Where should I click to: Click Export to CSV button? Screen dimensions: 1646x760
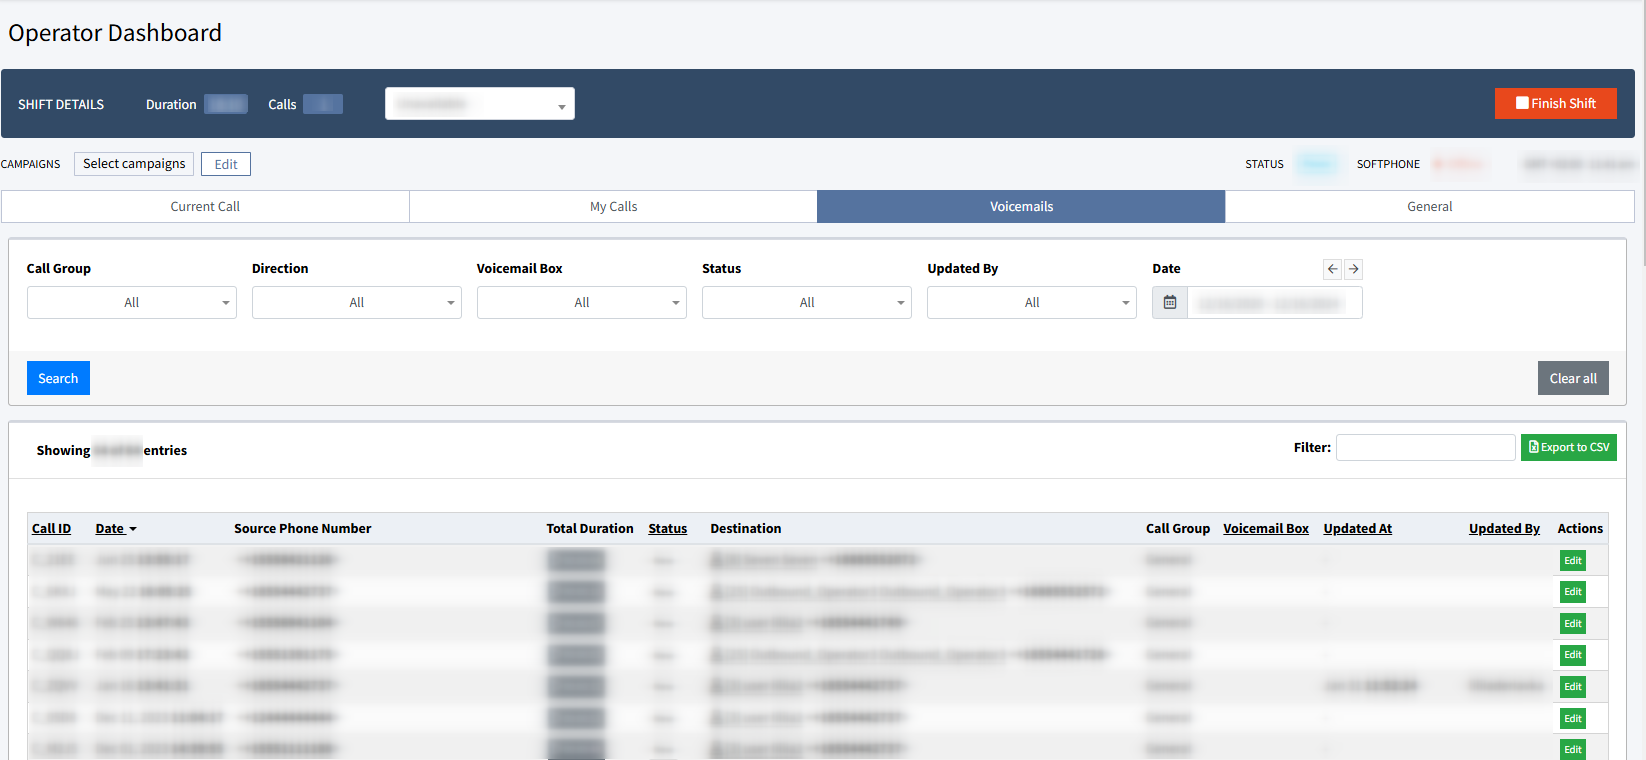[1568, 448]
